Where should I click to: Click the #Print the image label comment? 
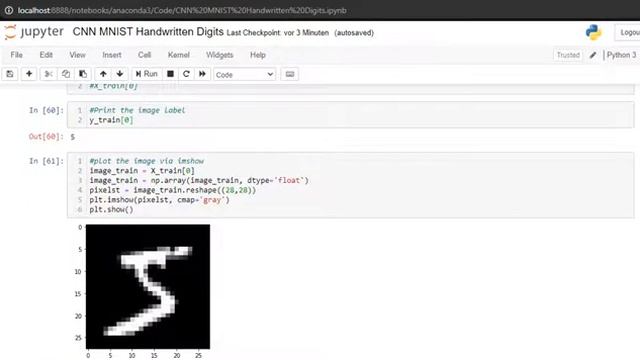(x=138, y=110)
